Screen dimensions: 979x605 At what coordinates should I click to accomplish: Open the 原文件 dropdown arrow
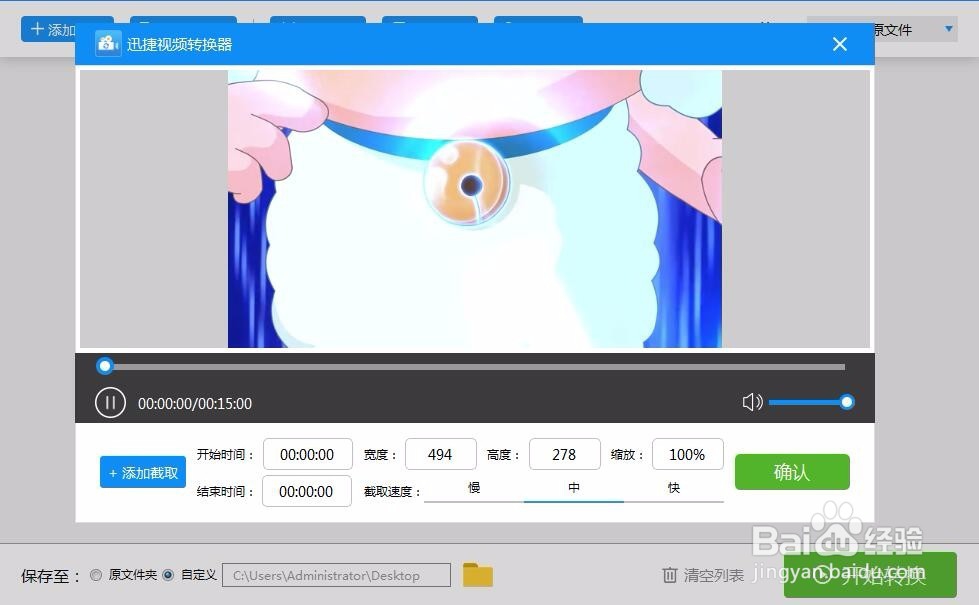pyautogui.click(x=948, y=29)
